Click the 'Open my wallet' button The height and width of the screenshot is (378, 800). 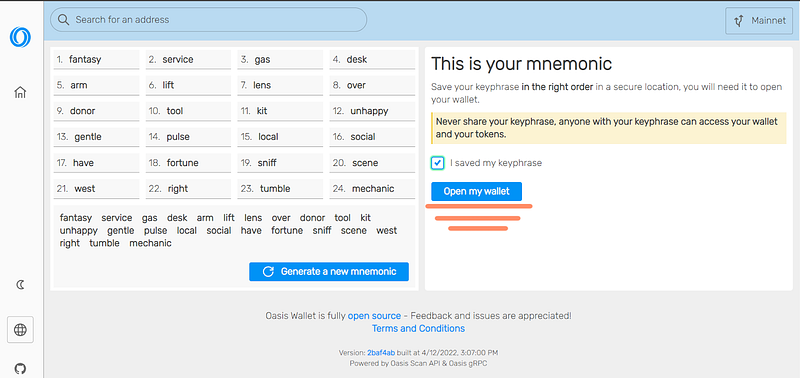click(x=477, y=191)
